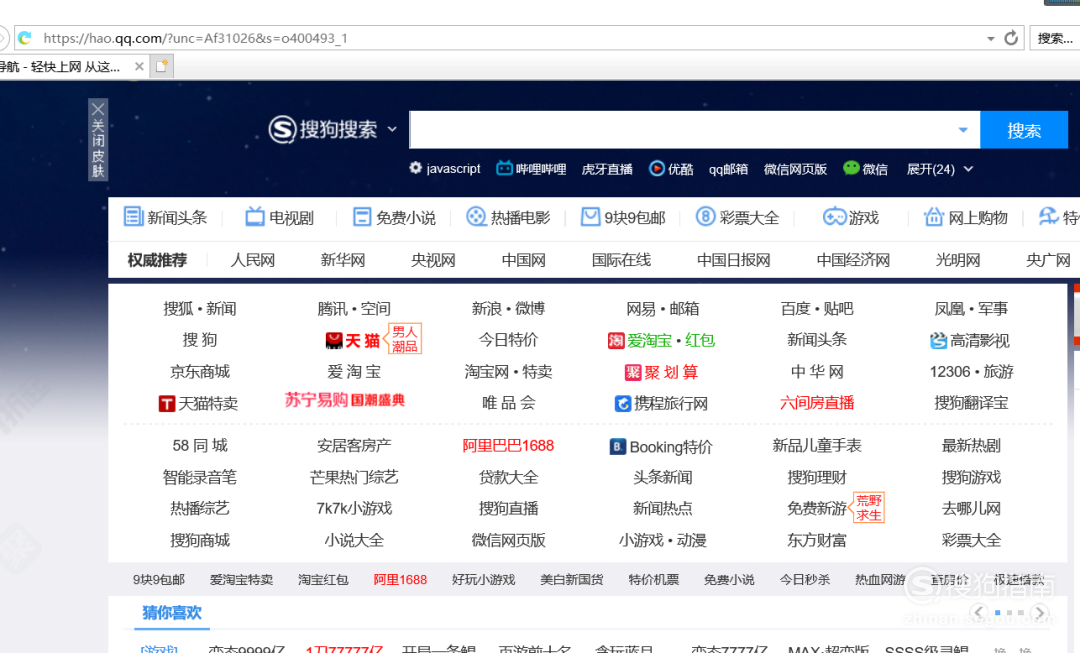This screenshot has width=1080, height=653.
Task: Click the Booking特价 blue B icon
Action: pyautogui.click(x=618, y=447)
